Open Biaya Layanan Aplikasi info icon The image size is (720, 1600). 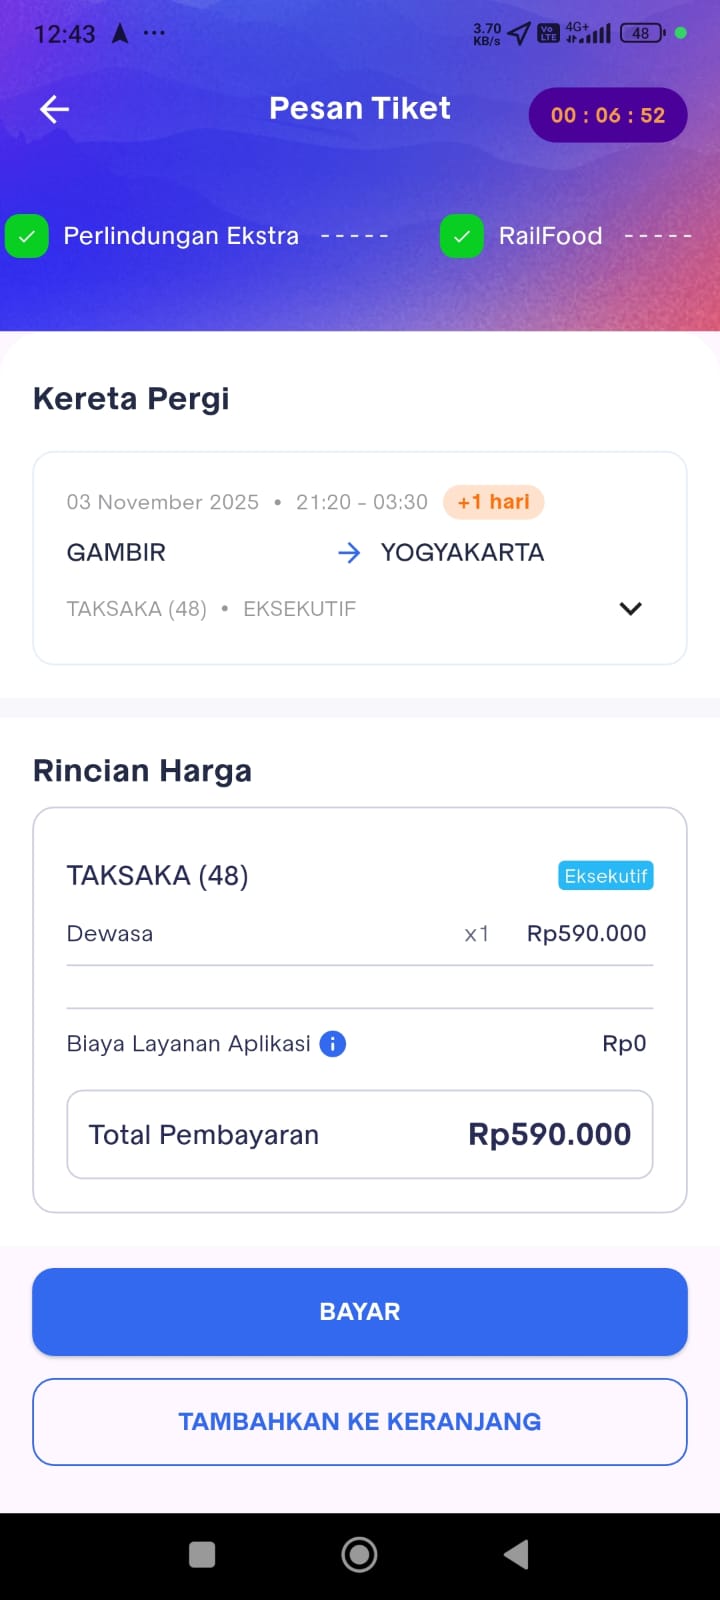point(332,1044)
